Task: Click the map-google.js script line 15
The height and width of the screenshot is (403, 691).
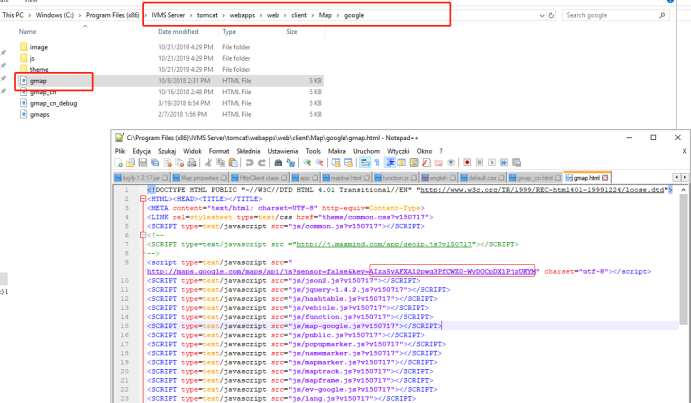Action: pos(294,326)
